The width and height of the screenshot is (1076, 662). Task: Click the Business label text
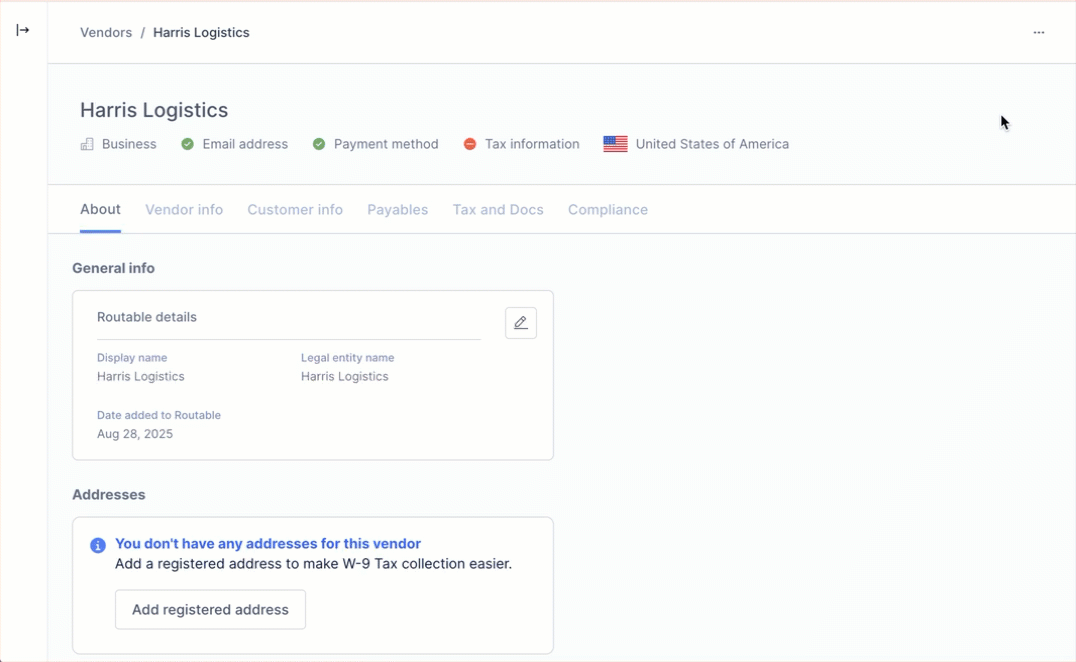129,144
